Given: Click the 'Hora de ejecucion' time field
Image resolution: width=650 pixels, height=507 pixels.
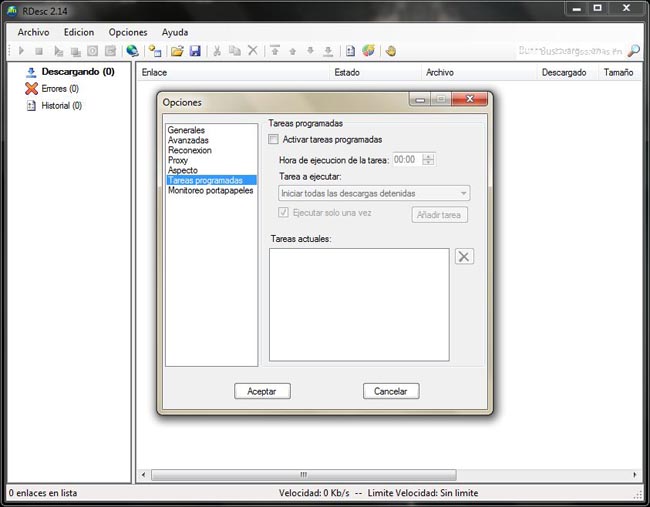Looking at the screenshot, I should point(405,159).
